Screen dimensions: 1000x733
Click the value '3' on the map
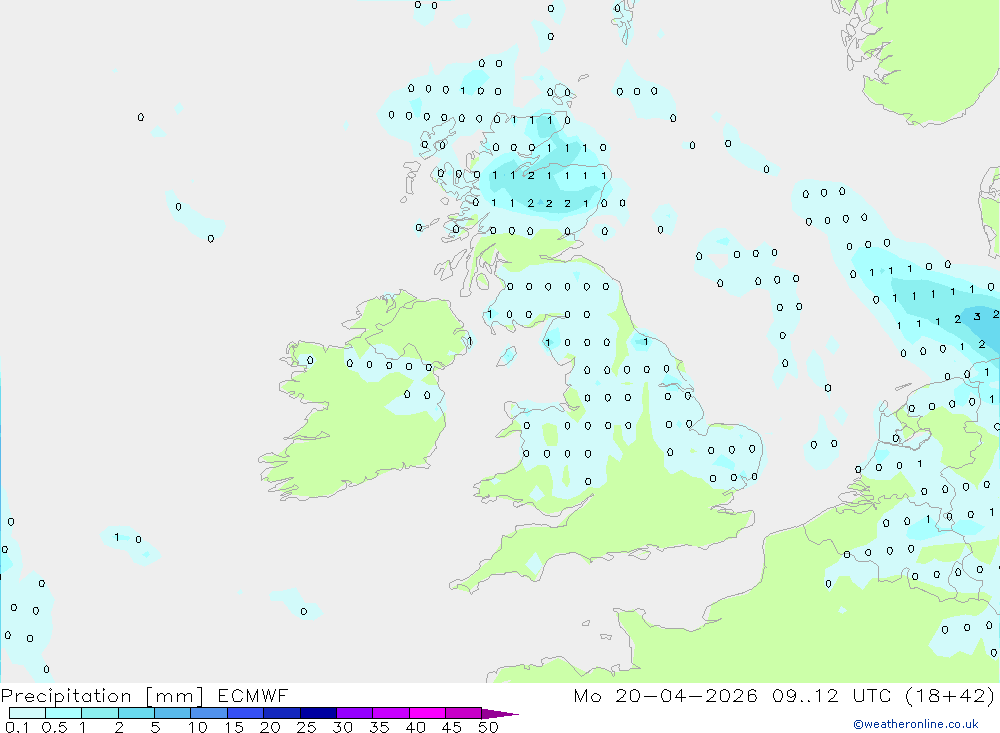point(977,316)
